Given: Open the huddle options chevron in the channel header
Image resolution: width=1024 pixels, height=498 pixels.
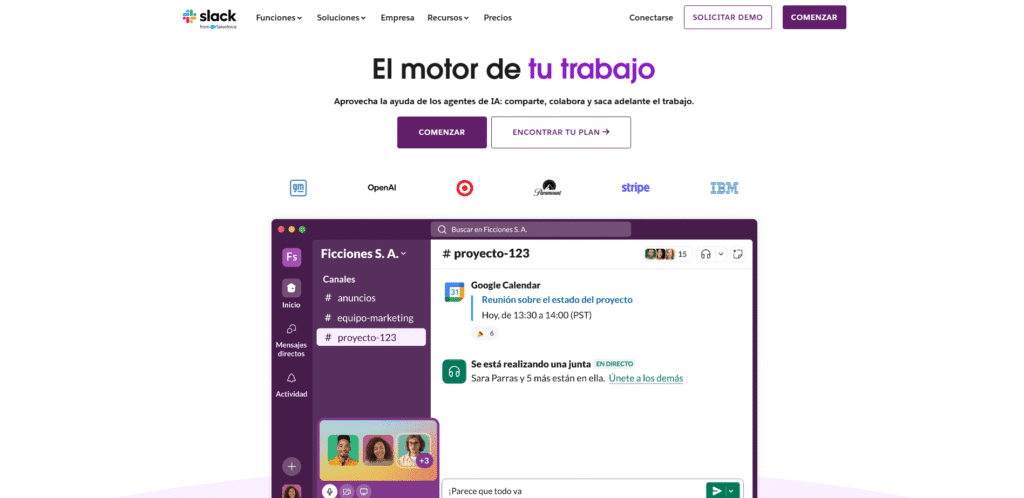Looking at the screenshot, I should point(721,254).
